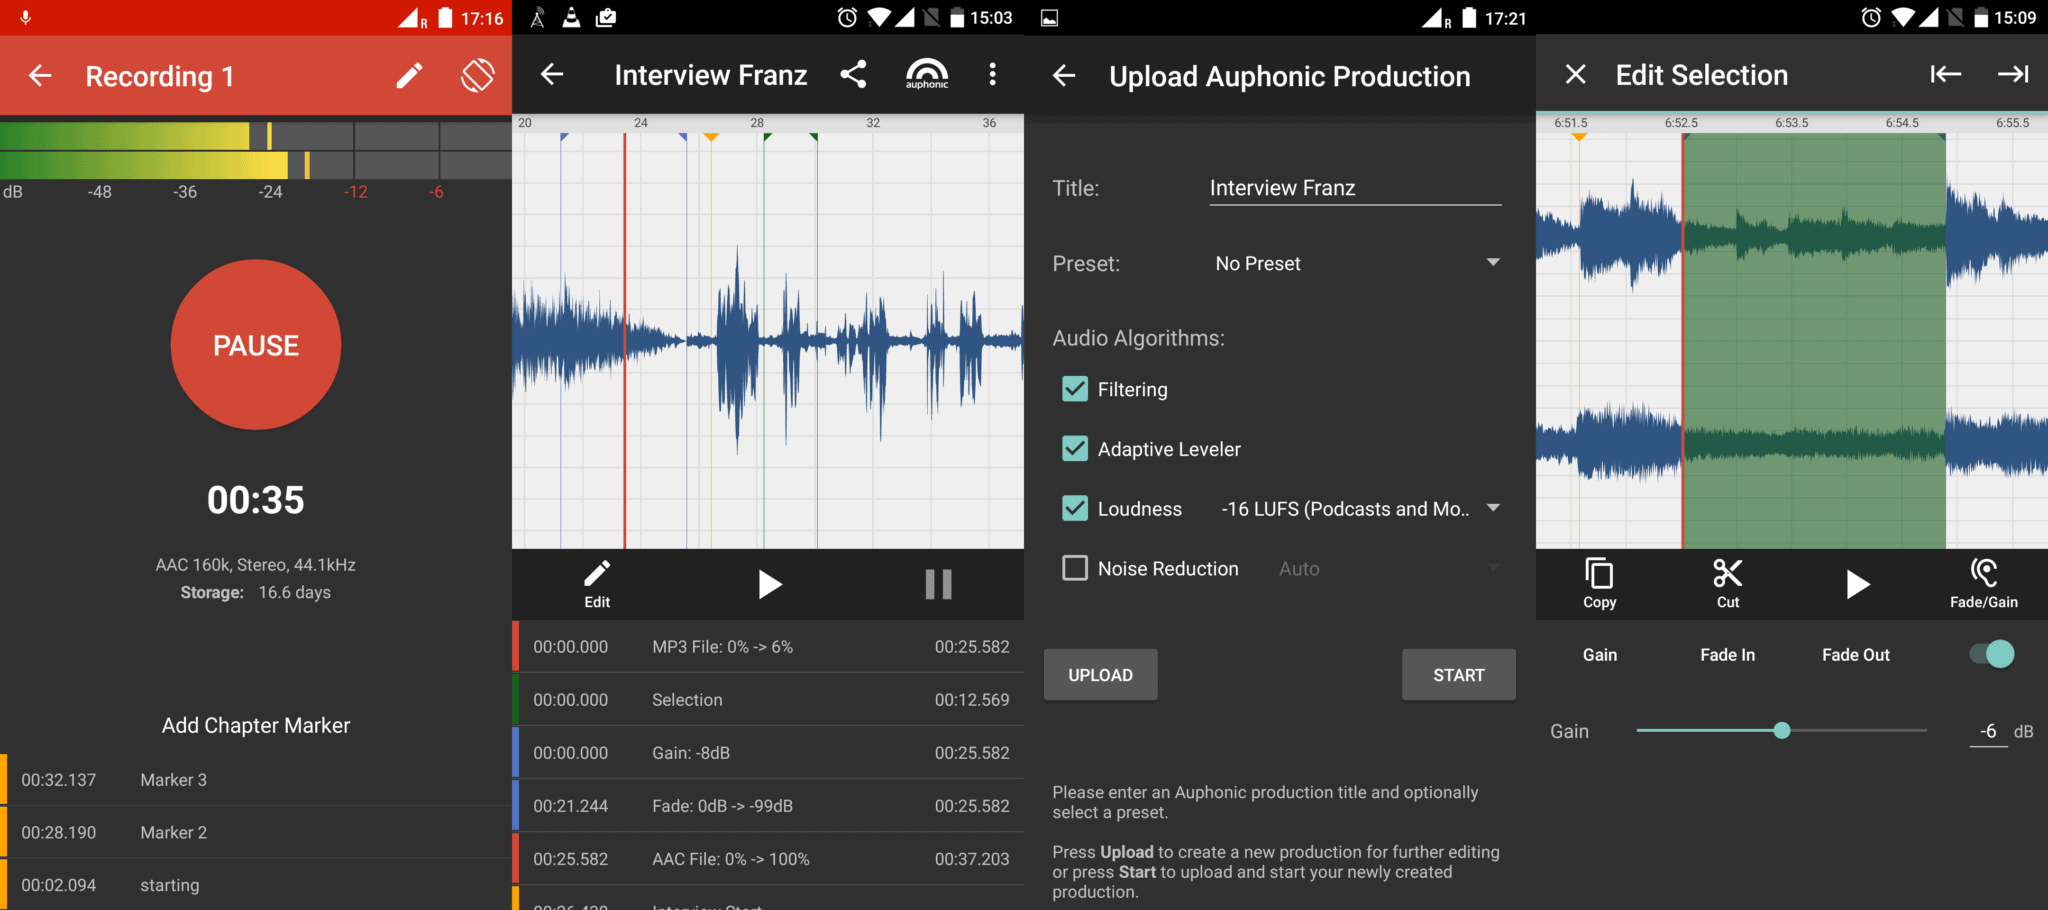Open the share options for Interview Franz
The width and height of the screenshot is (2048, 910).
point(854,74)
